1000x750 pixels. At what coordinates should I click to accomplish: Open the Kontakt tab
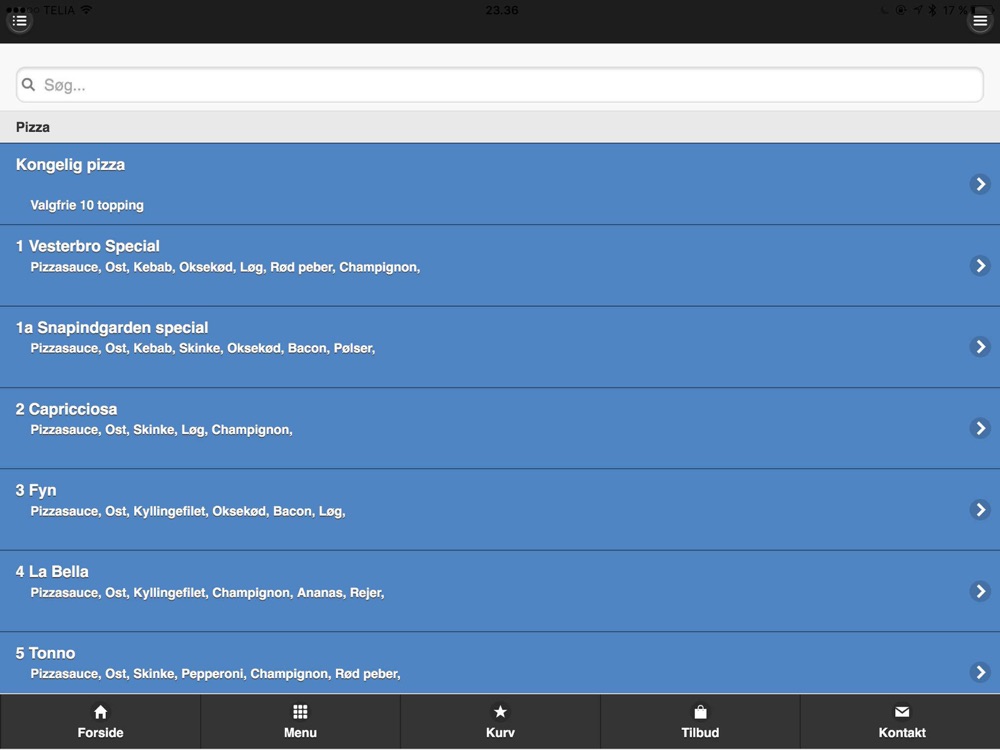[x=900, y=722]
